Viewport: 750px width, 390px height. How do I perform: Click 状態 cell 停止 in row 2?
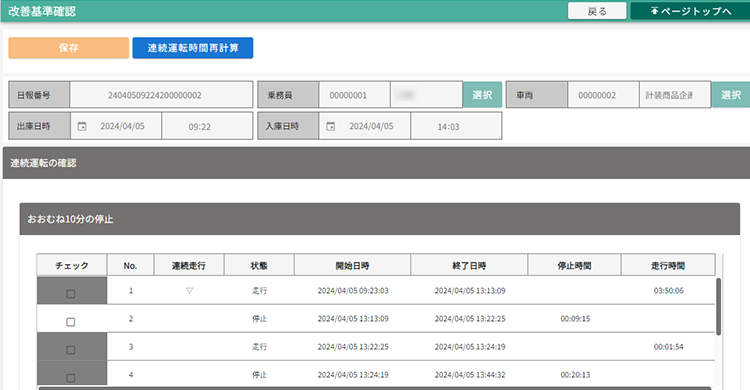click(x=259, y=319)
